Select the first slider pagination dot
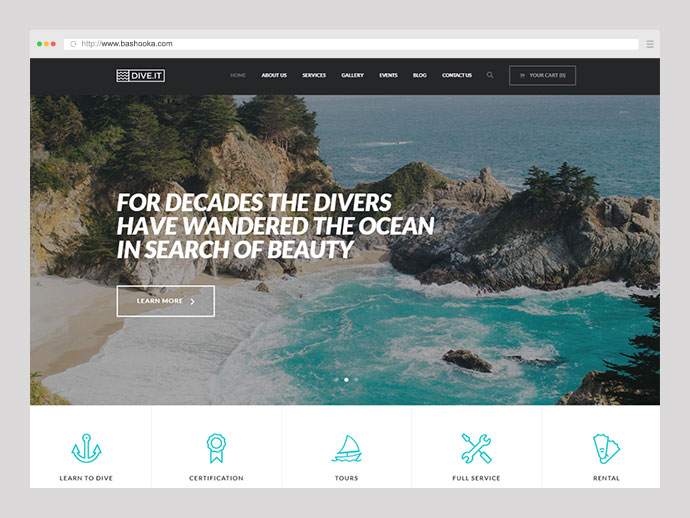This screenshot has height=518, width=690. point(337,379)
